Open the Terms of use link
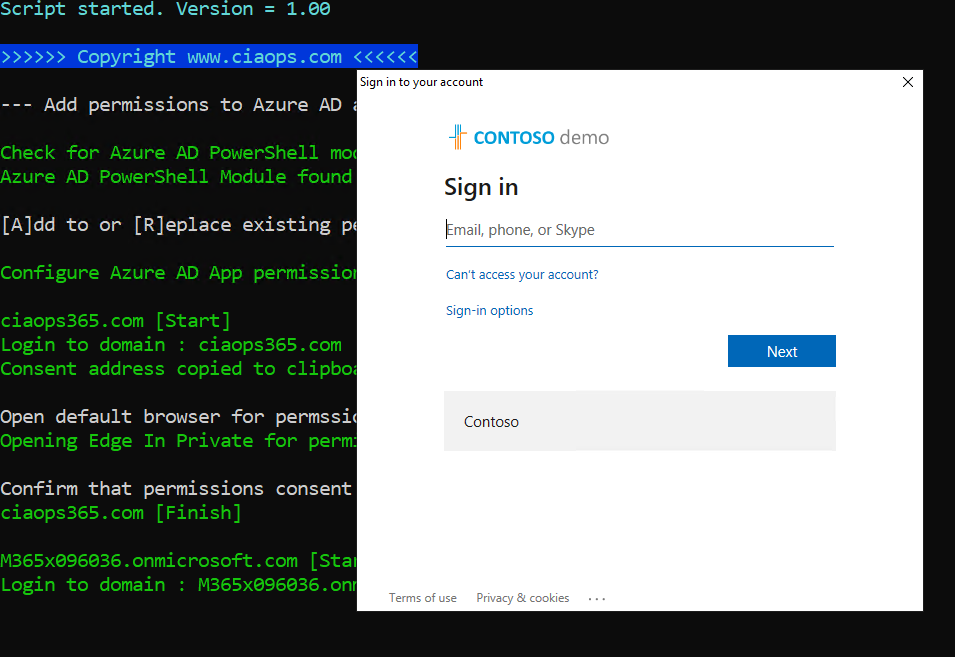The width and height of the screenshot is (955, 657). (422, 598)
